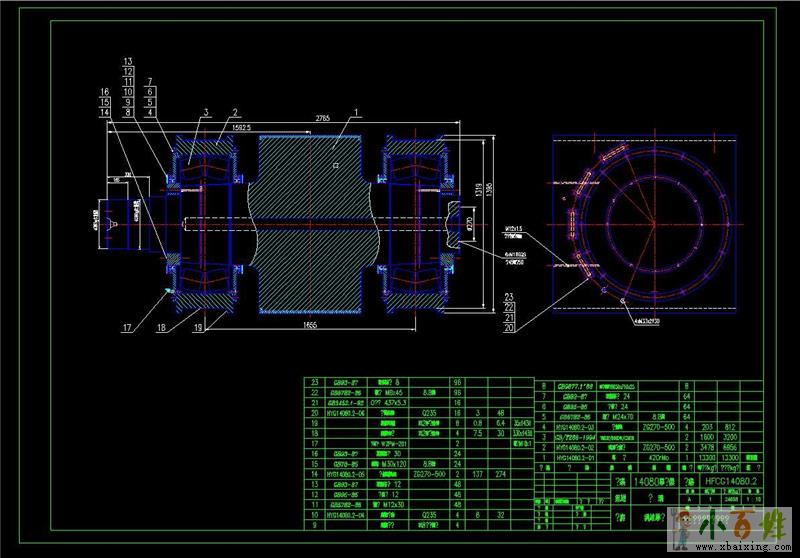Image resolution: width=800 pixels, height=558 pixels.
Task: Select the Q235 material cell in row 20
Action: (432, 411)
